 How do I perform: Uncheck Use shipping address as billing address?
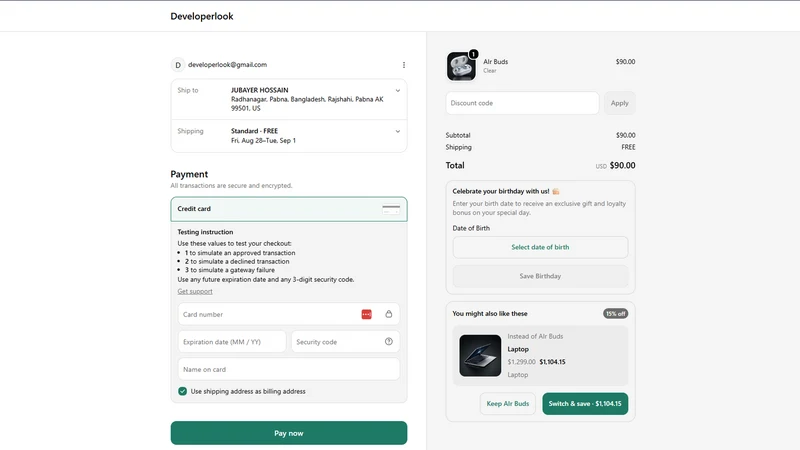pyautogui.click(x=182, y=391)
